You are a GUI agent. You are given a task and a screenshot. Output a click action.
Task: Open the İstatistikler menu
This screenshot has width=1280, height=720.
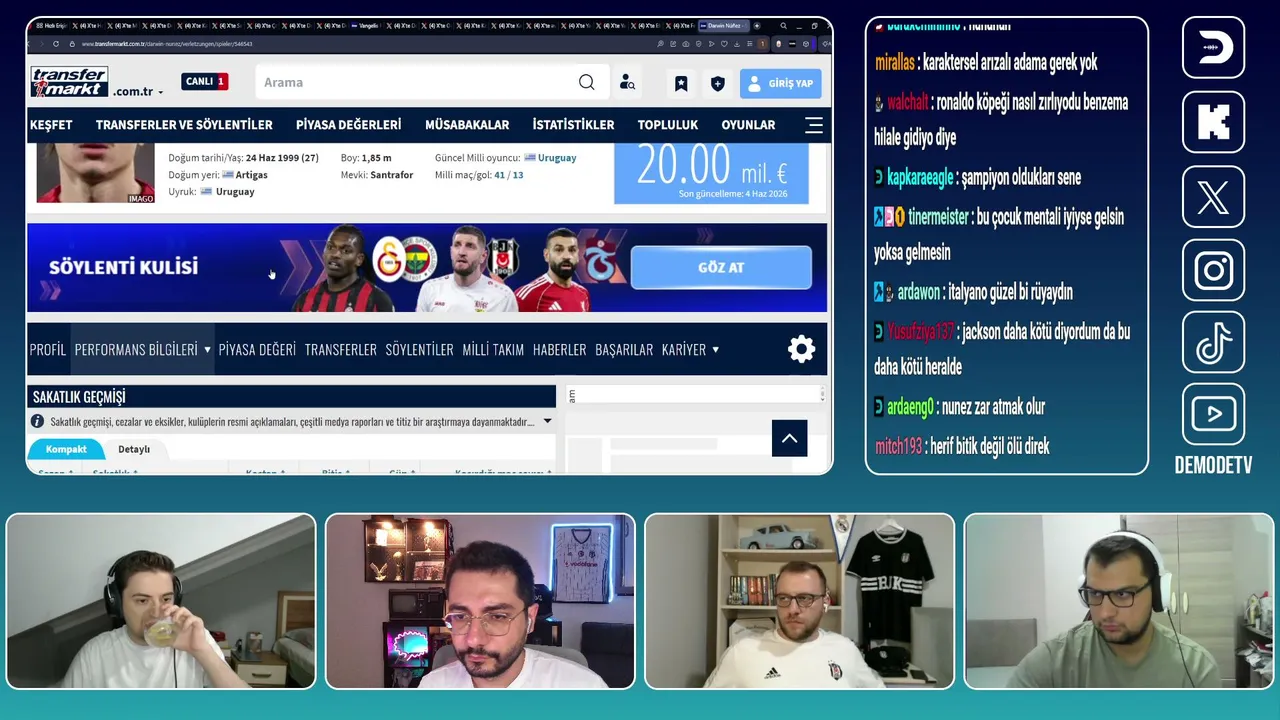[x=573, y=125]
